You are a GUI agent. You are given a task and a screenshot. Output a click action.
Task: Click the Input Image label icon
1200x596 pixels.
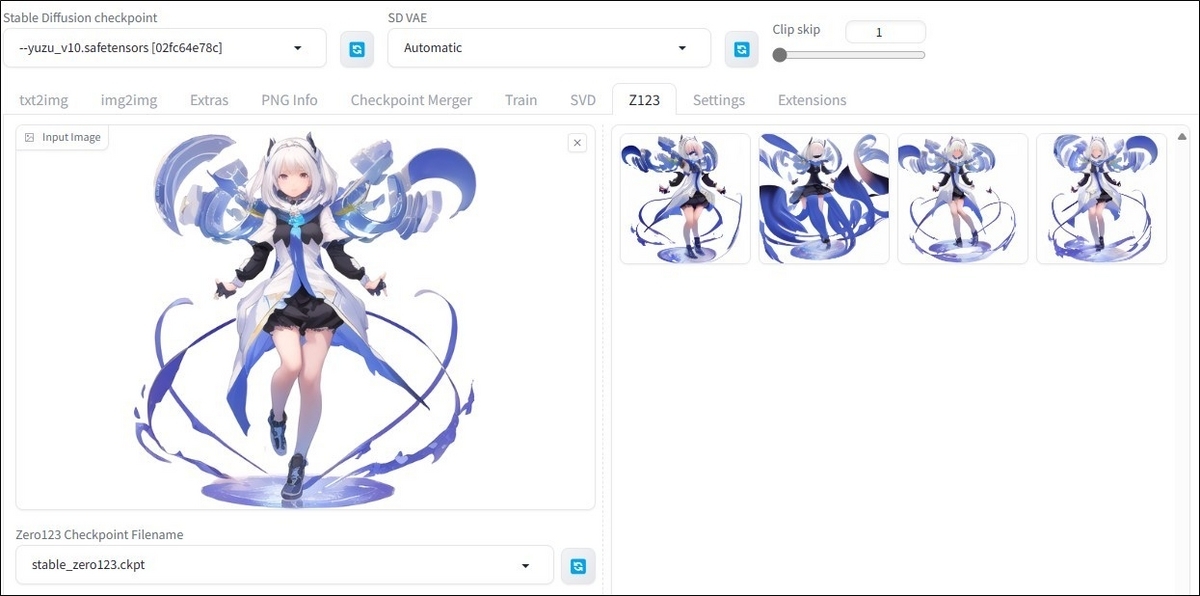pos(30,137)
